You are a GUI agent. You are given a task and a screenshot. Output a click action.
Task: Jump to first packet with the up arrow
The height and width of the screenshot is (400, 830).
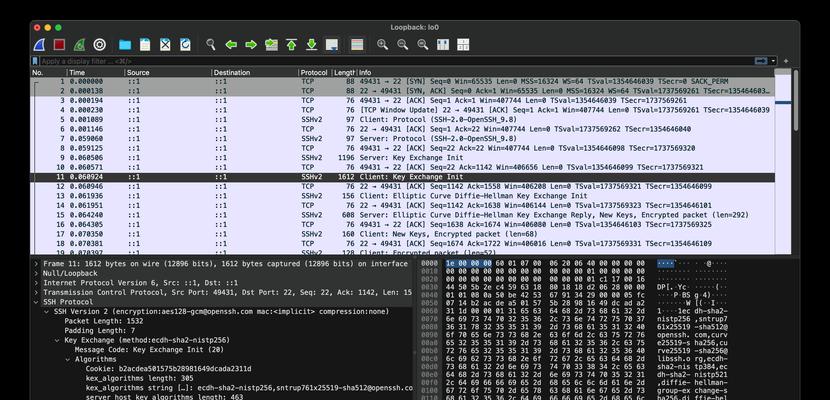(291, 45)
